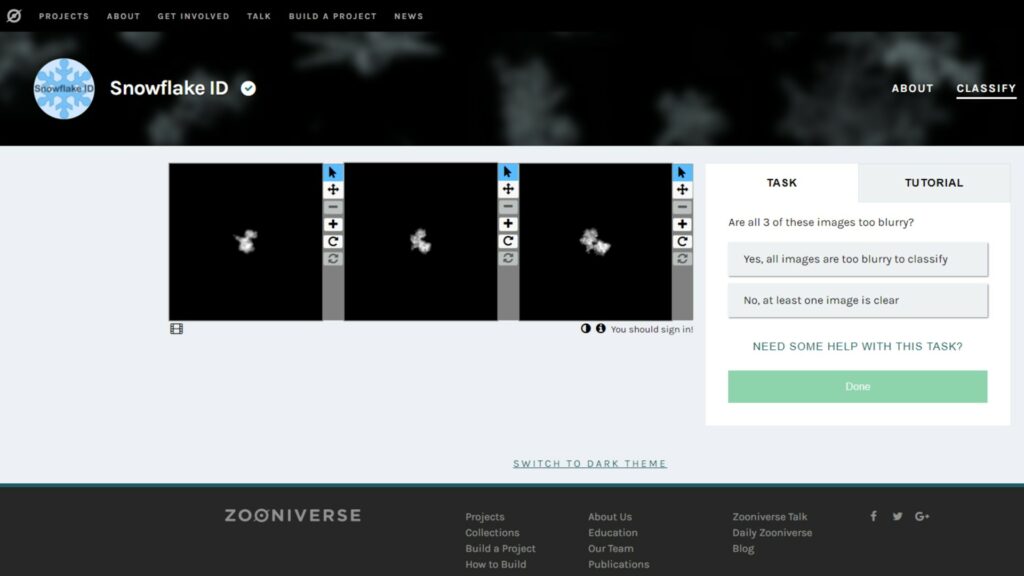Reset view of first snowflake image
This screenshot has height=576, width=1024.
tap(333, 259)
